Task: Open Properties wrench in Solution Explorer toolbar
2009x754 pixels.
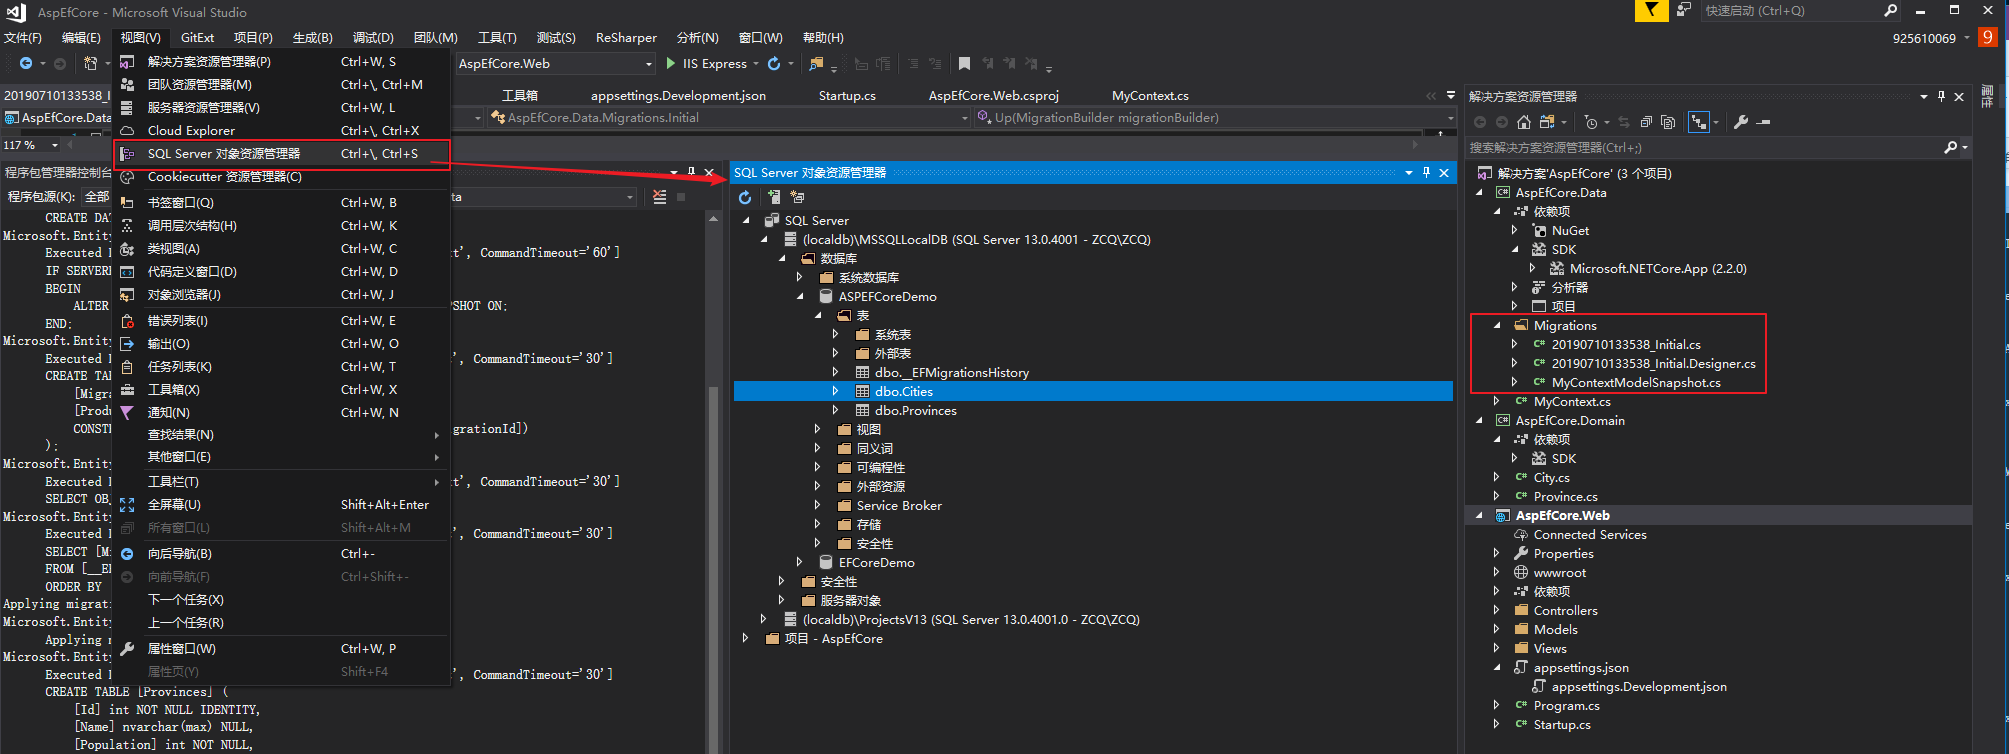Action: click(x=1741, y=122)
